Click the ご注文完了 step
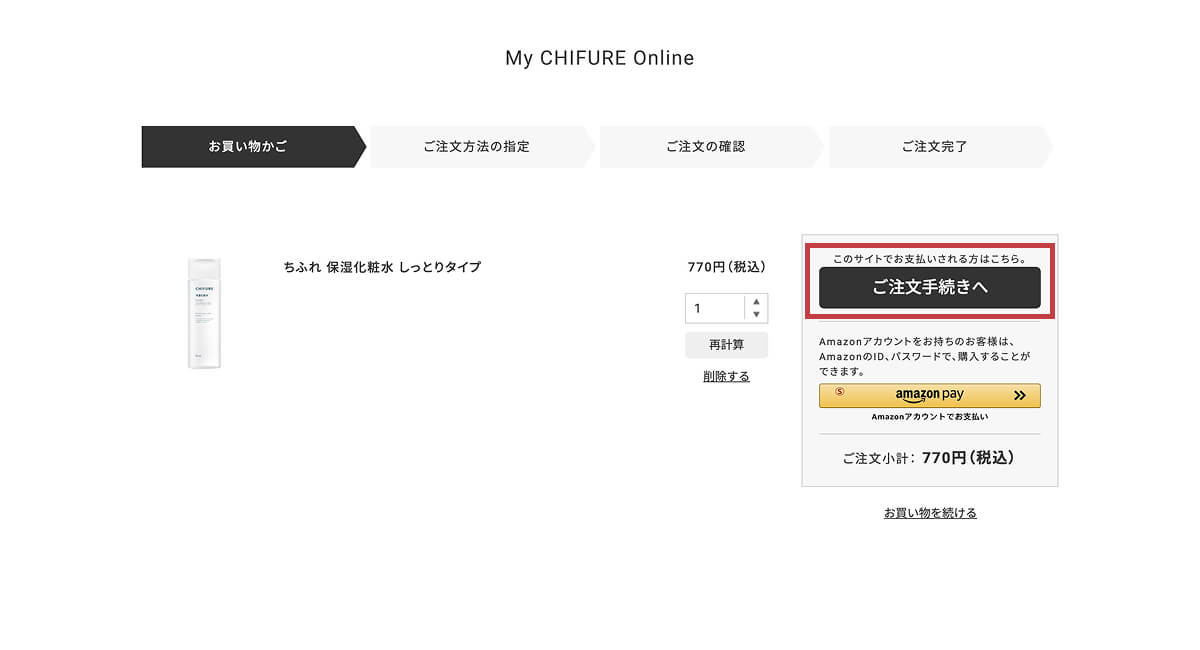Viewport: 1200px width, 650px height. coord(934,147)
